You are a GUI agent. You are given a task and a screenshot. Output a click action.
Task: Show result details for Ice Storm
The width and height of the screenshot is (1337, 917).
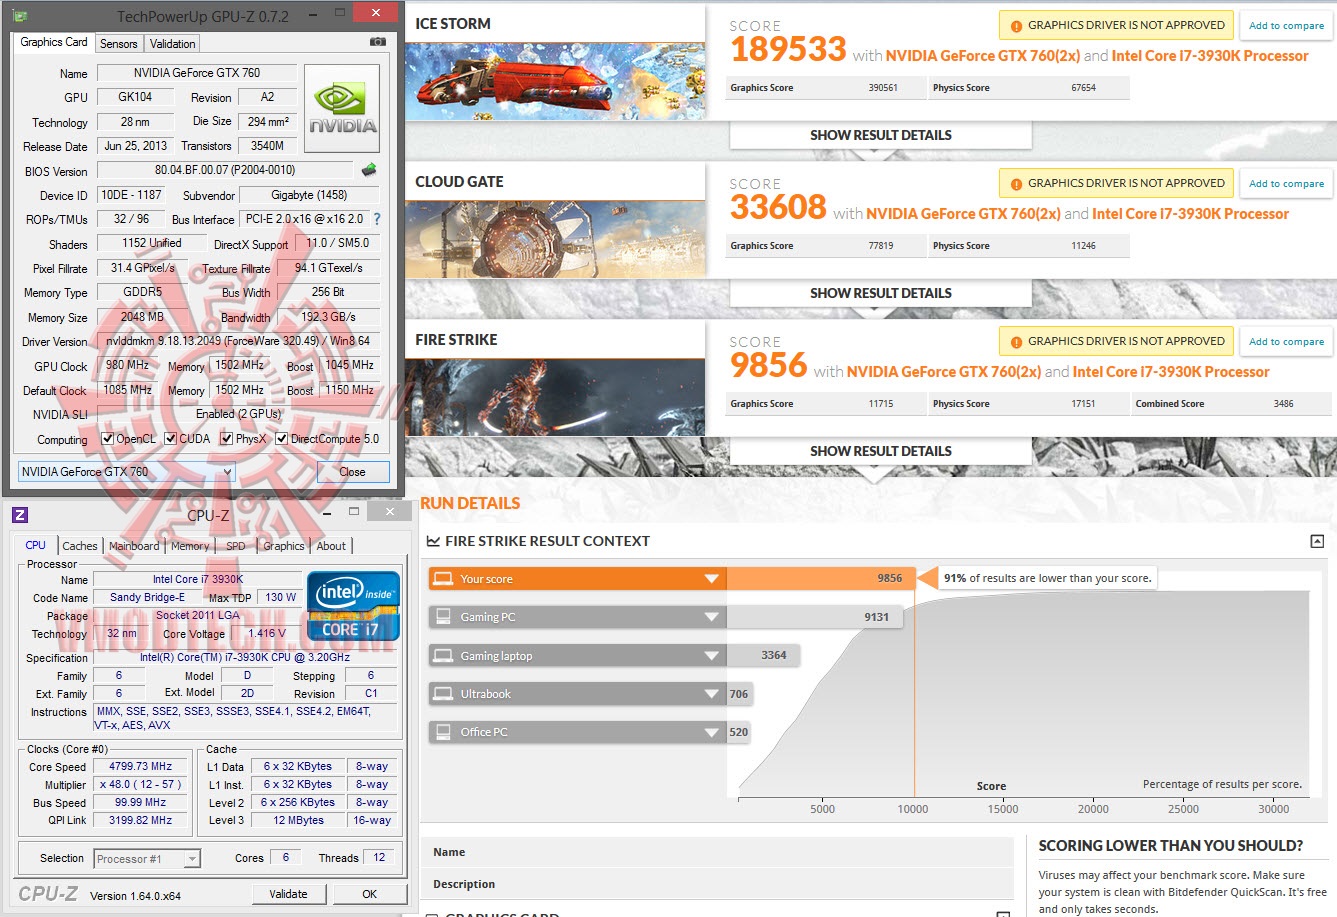880,135
